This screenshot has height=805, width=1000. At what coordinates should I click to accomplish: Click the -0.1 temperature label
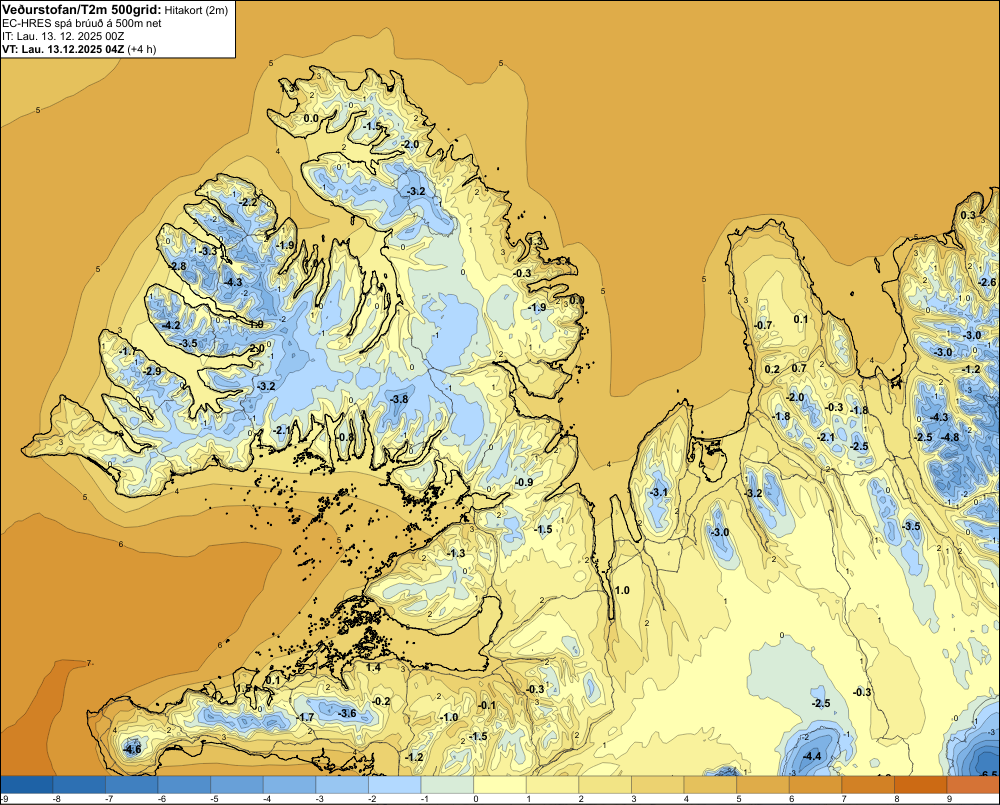(x=487, y=705)
